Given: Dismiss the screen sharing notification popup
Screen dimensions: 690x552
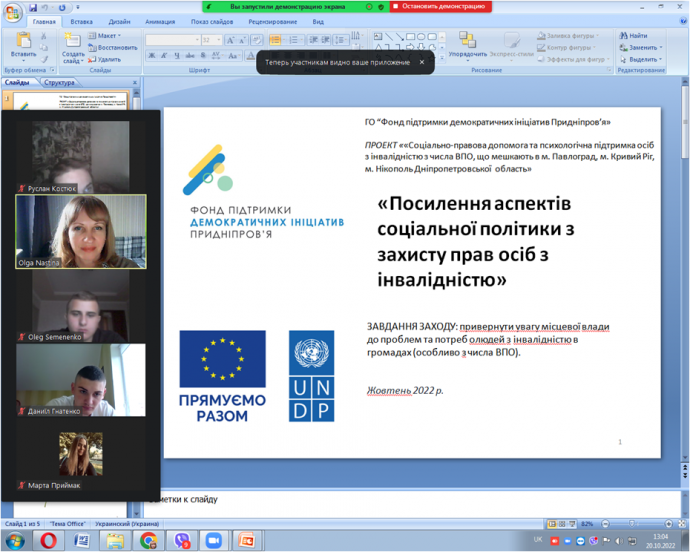Looking at the screenshot, I should [421, 62].
